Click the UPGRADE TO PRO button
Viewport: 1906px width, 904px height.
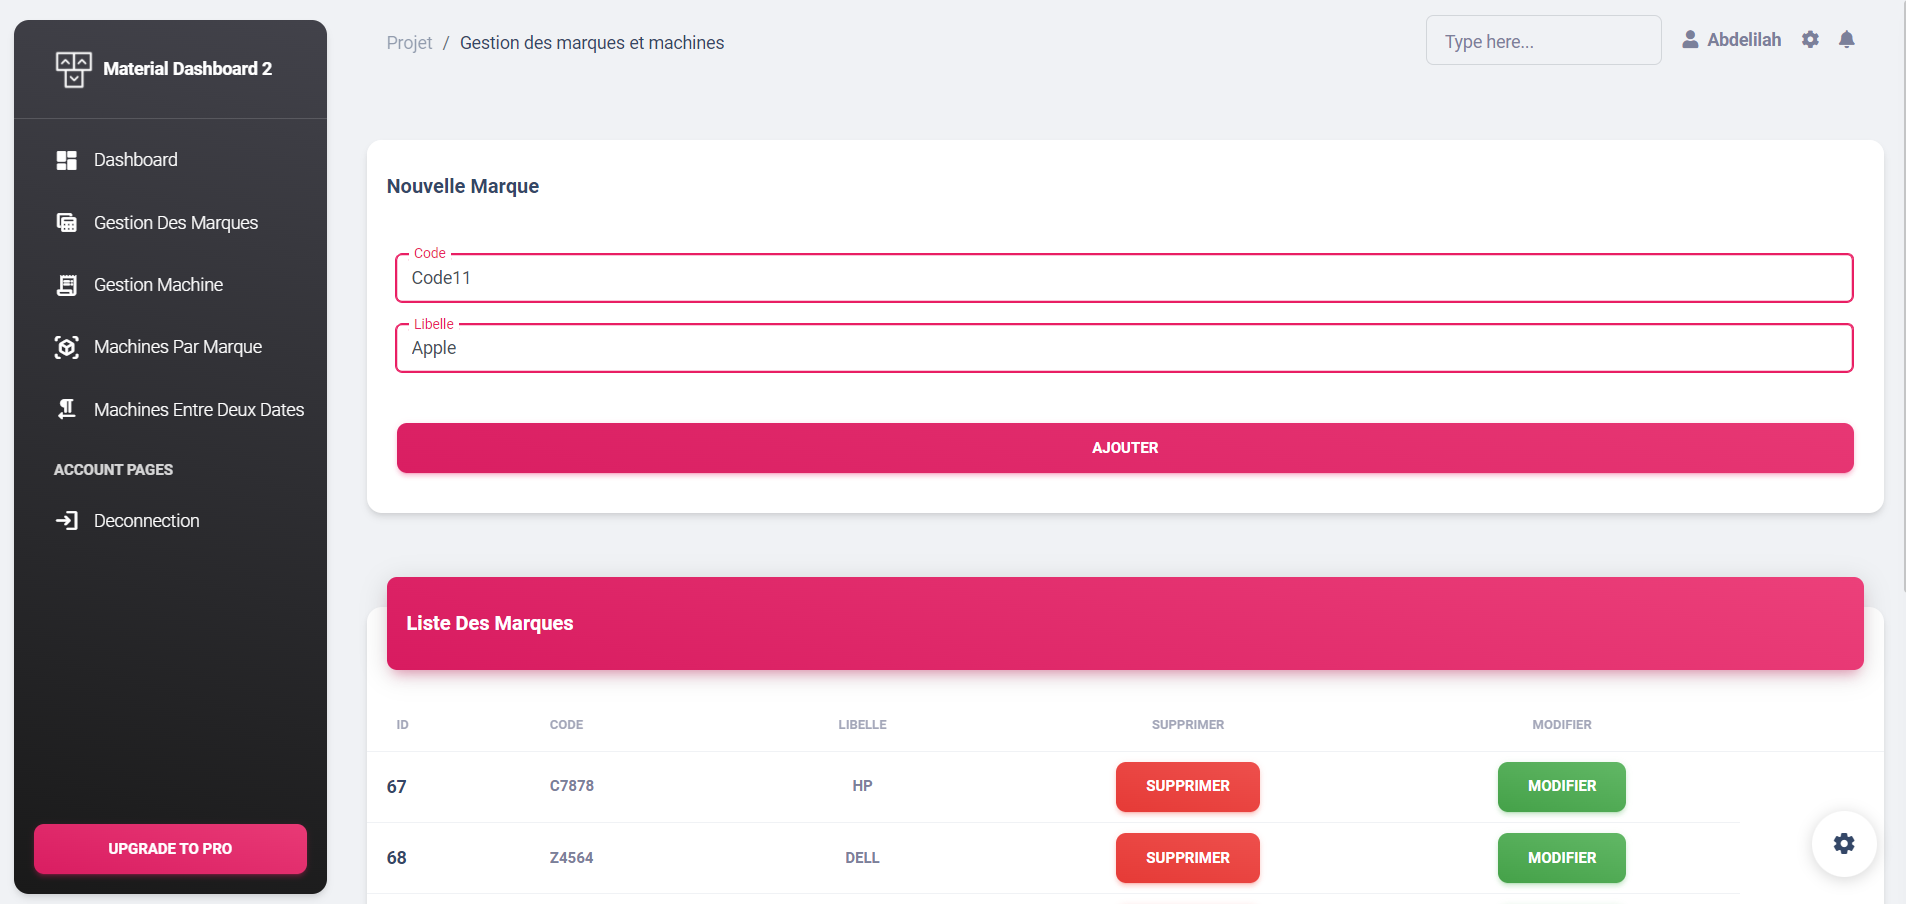pyautogui.click(x=170, y=849)
